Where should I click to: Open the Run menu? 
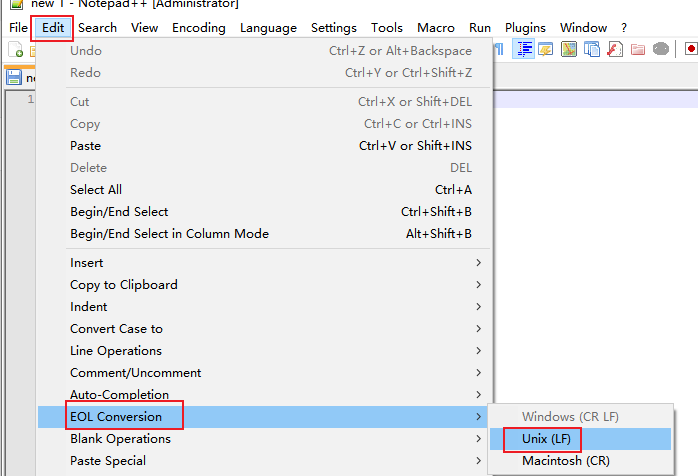coord(480,28)
